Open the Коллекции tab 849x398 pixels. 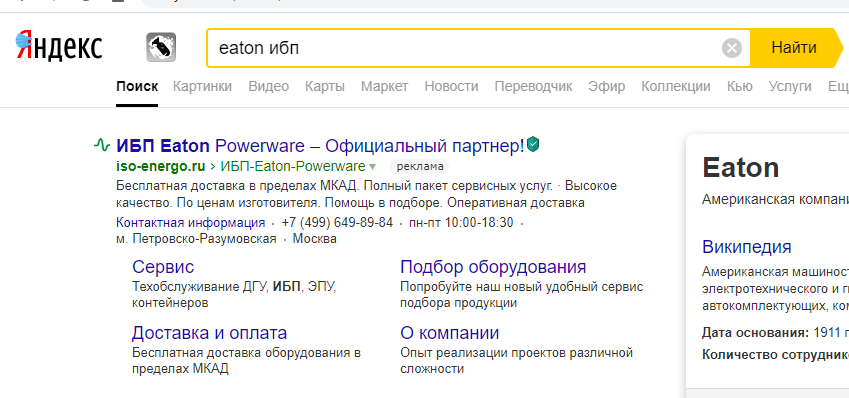(x=676, y=86)
